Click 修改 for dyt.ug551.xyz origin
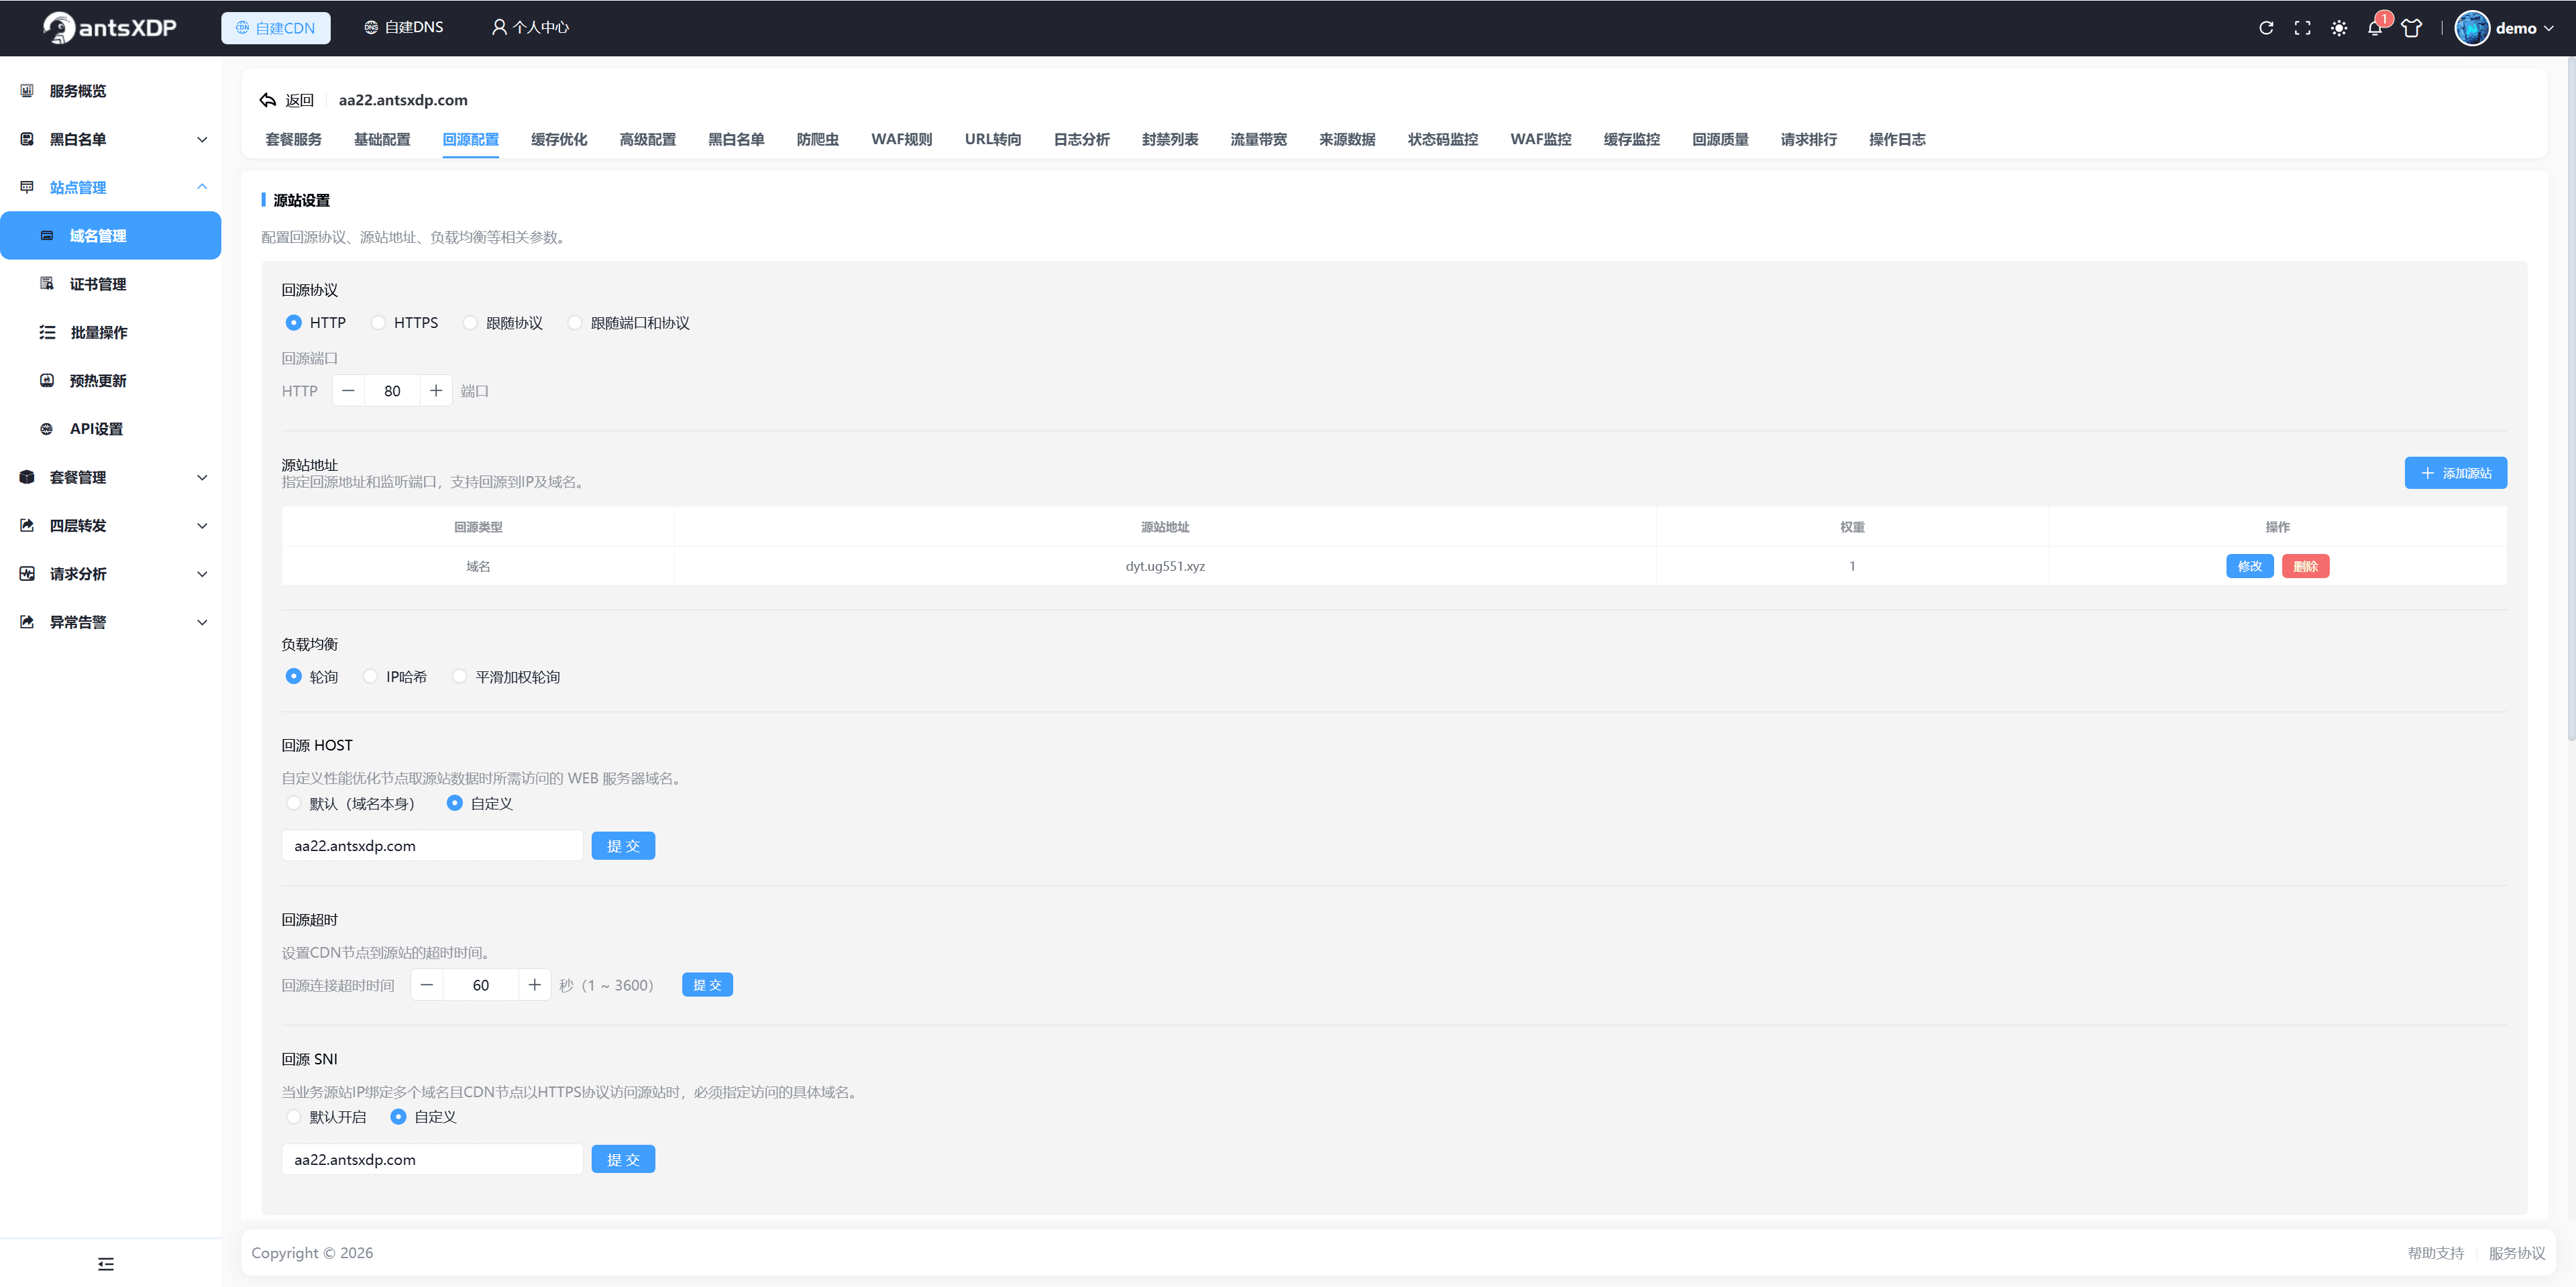2576x1287 pixels. coord(2249,566)
